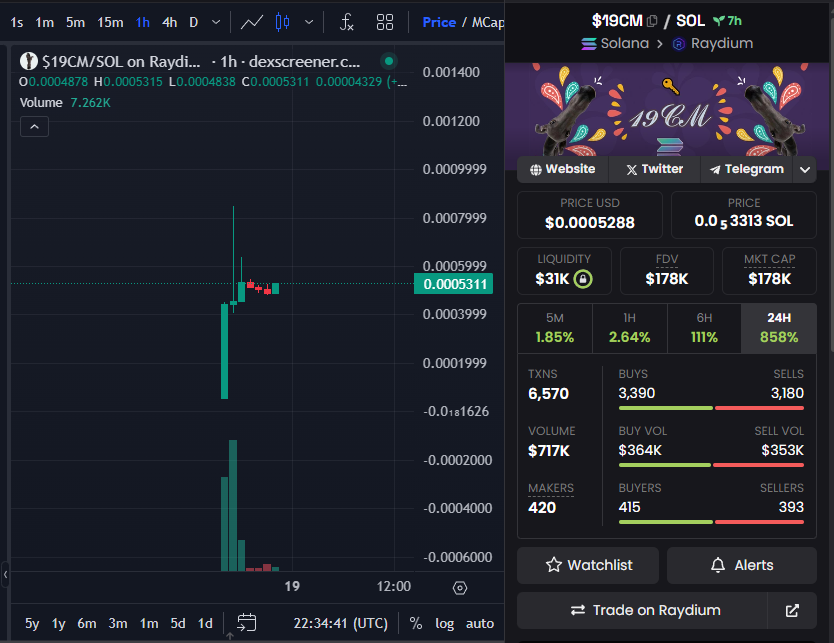This screenshot has width=834, height=643.
Task: Open chart settings gear icon
Action: (460, 588)
